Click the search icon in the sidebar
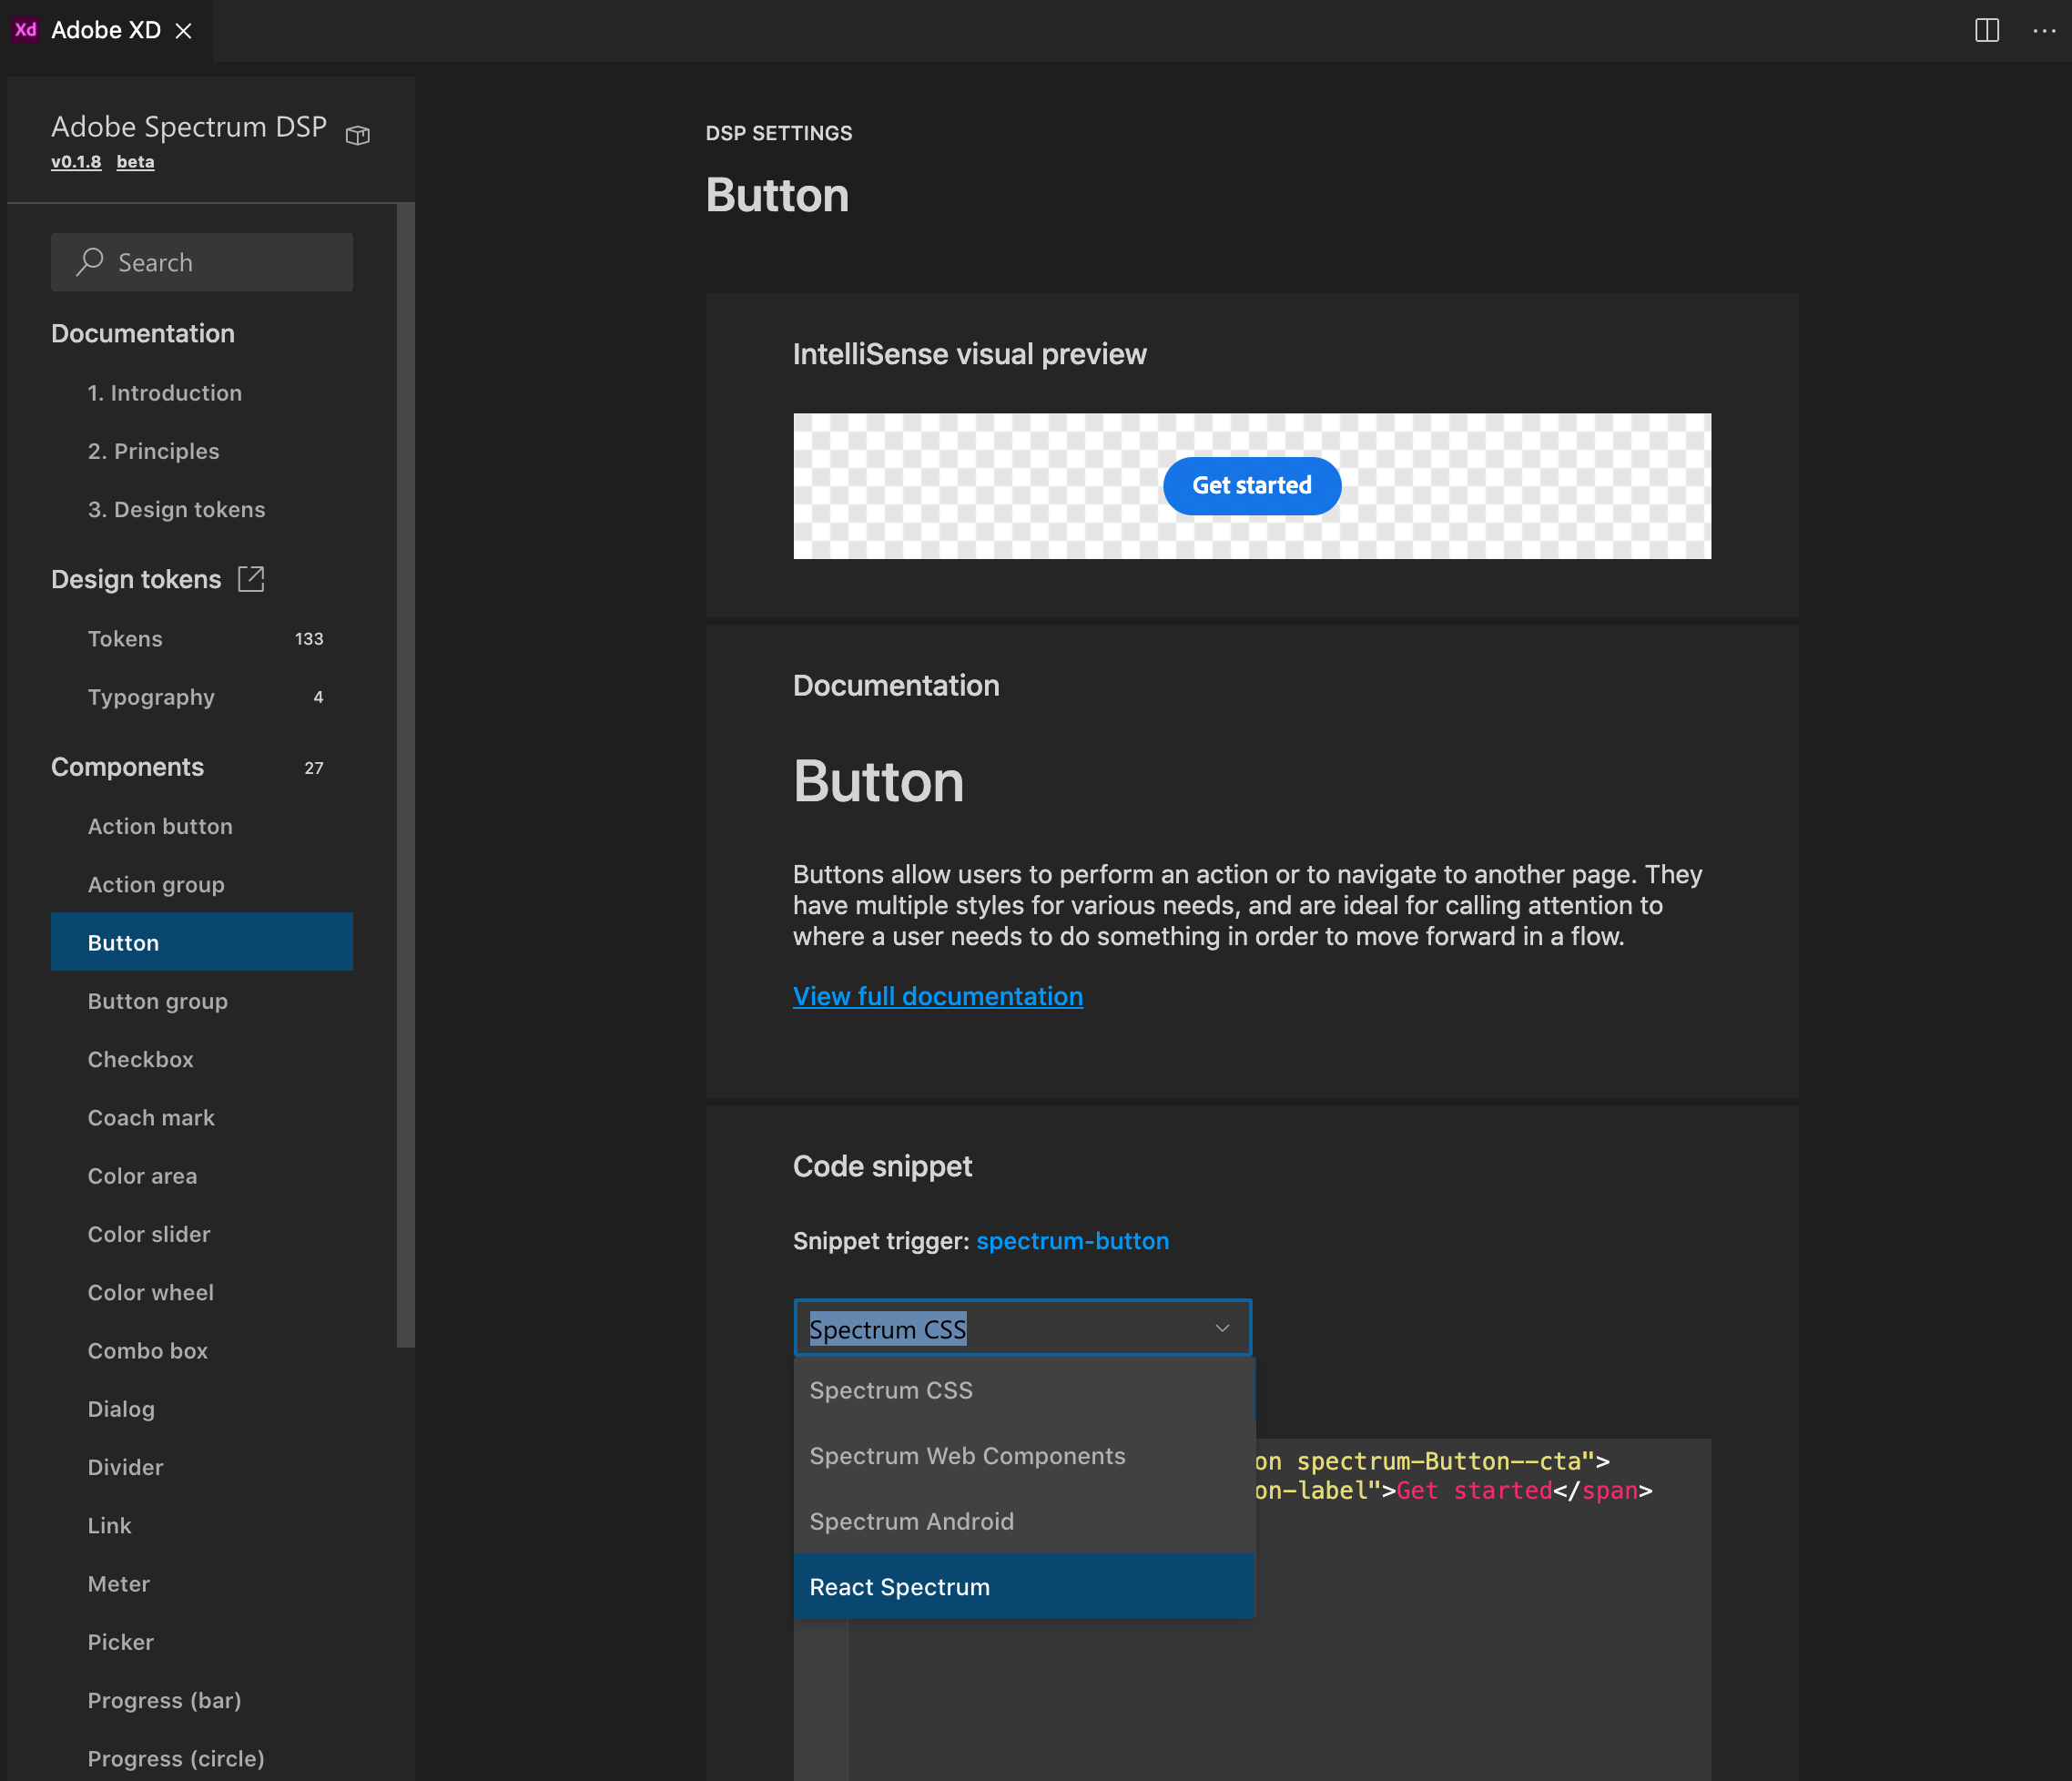This screenshot has height=1781, width=2072. [x=88, y=260]
